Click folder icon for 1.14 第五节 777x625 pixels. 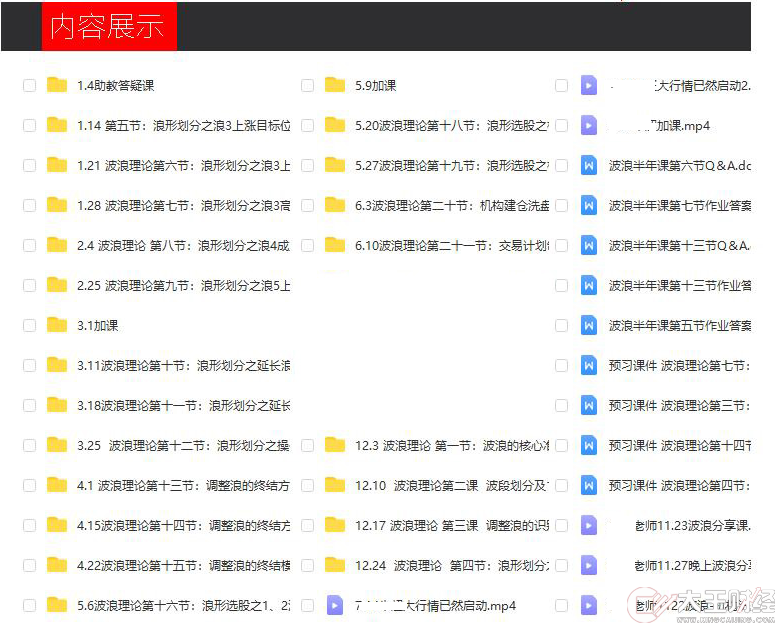click(56, 125)
